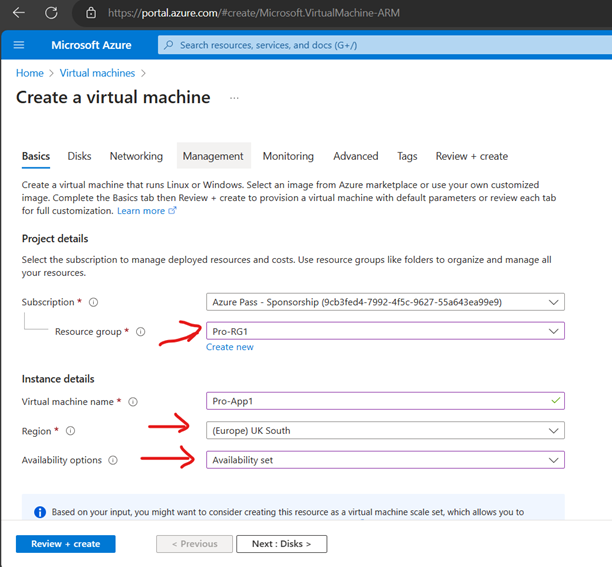This screenshot has height=567, width=612.
Task: Open the Azure portal hamburger menu
Action: coord(19,45)
